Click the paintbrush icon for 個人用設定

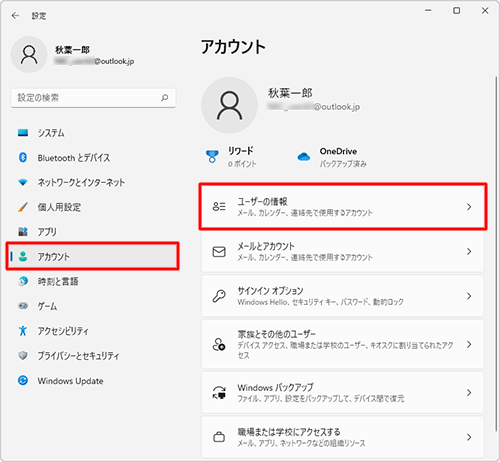click(x=23, y=207)
